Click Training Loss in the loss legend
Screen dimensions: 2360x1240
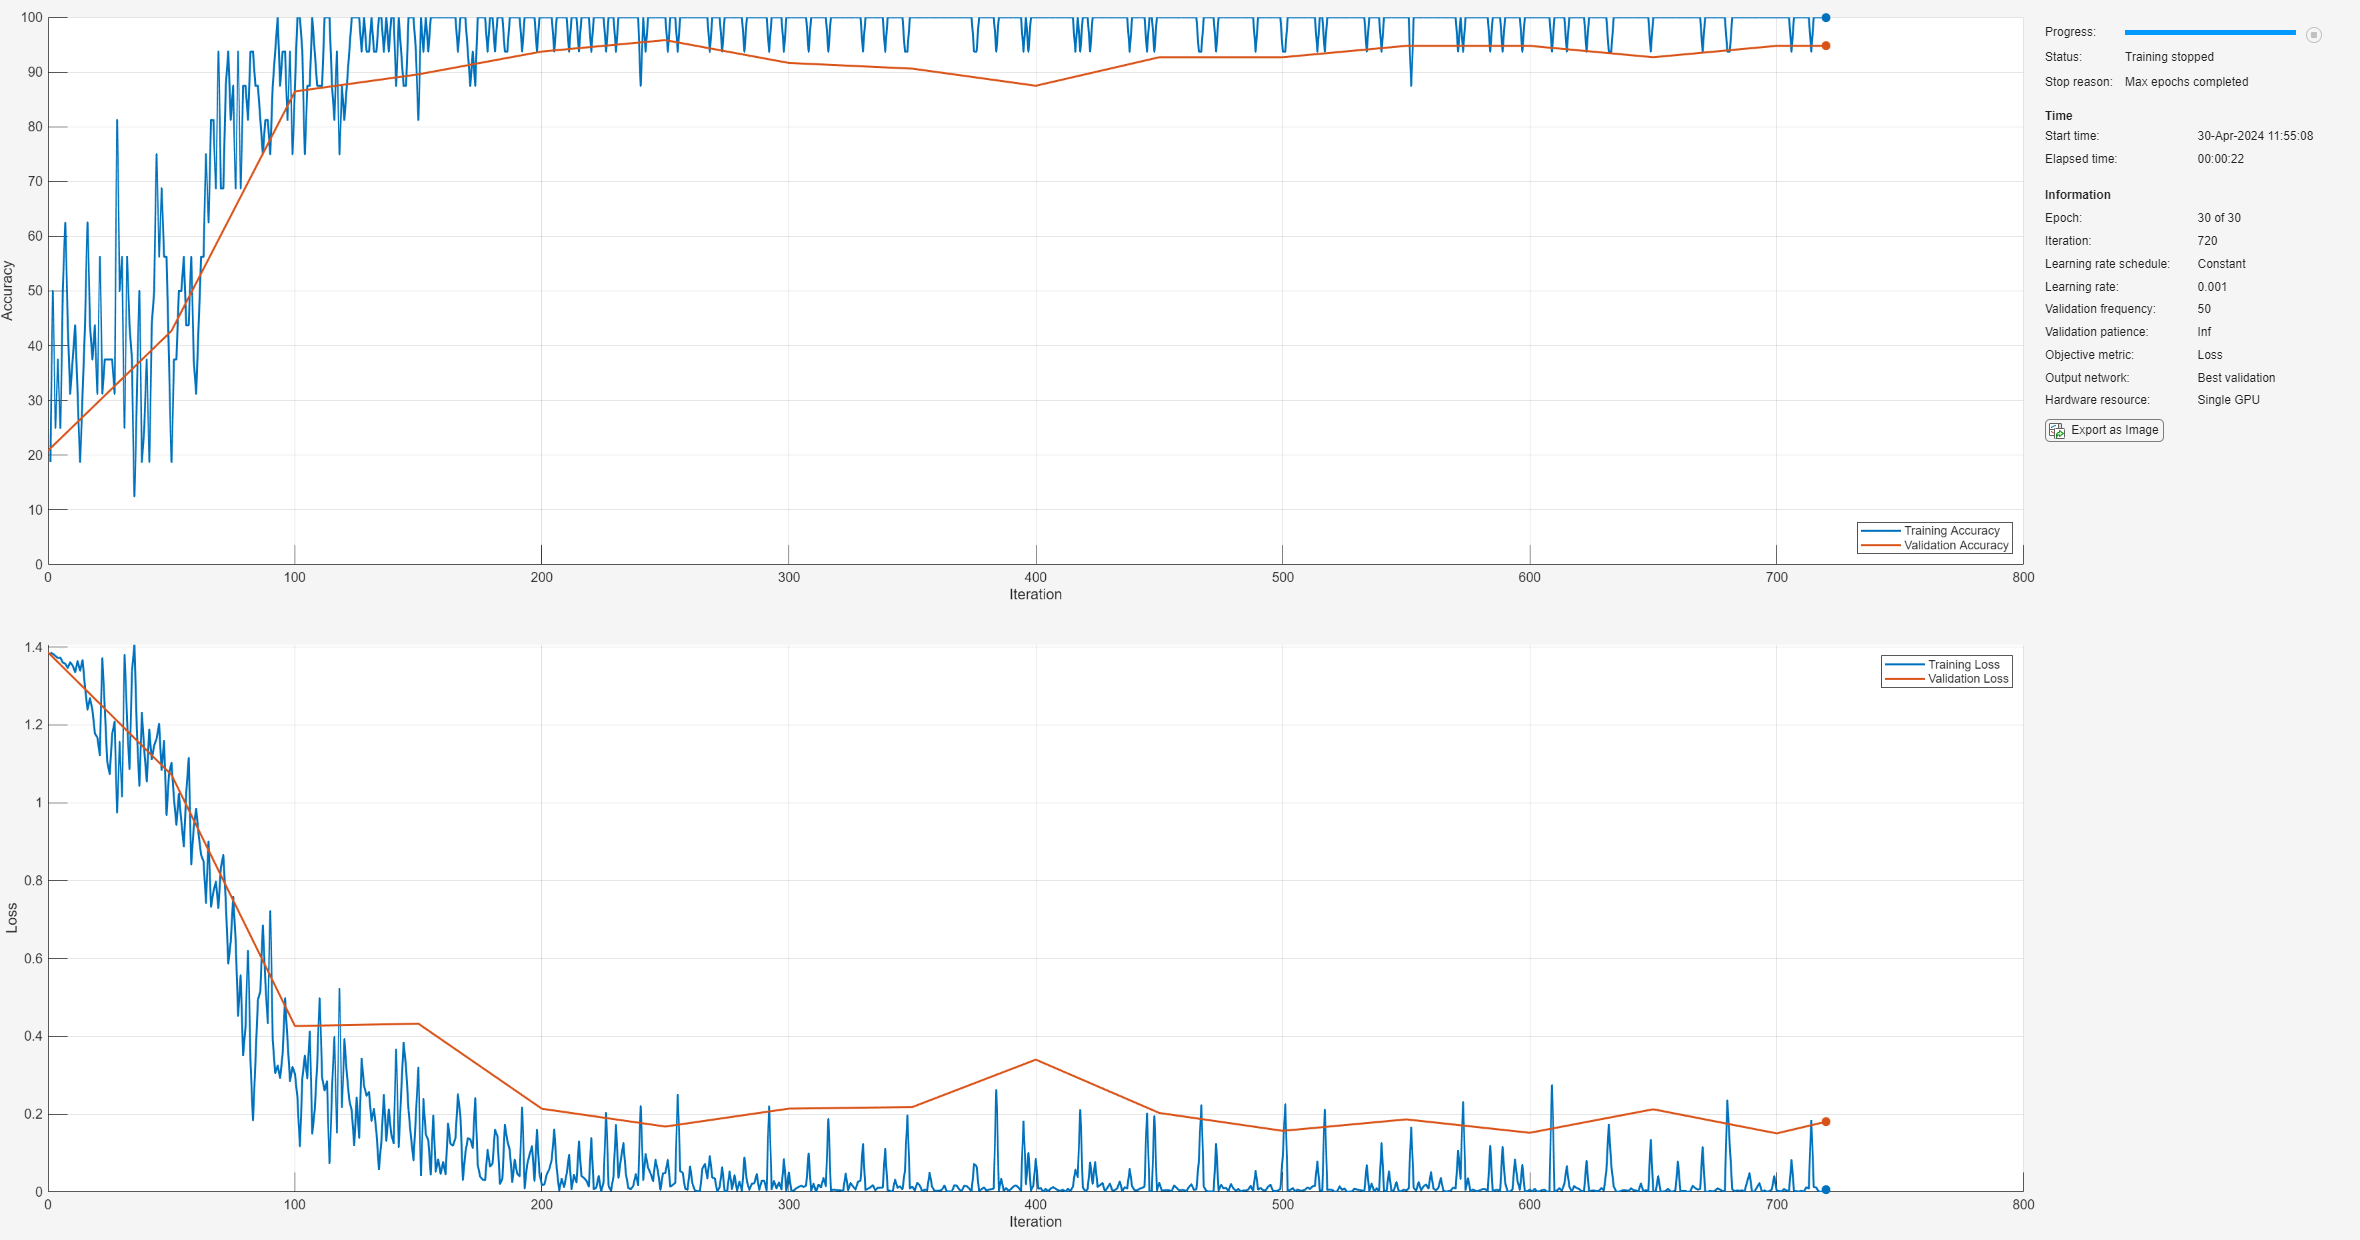[x=1963, y=664]
